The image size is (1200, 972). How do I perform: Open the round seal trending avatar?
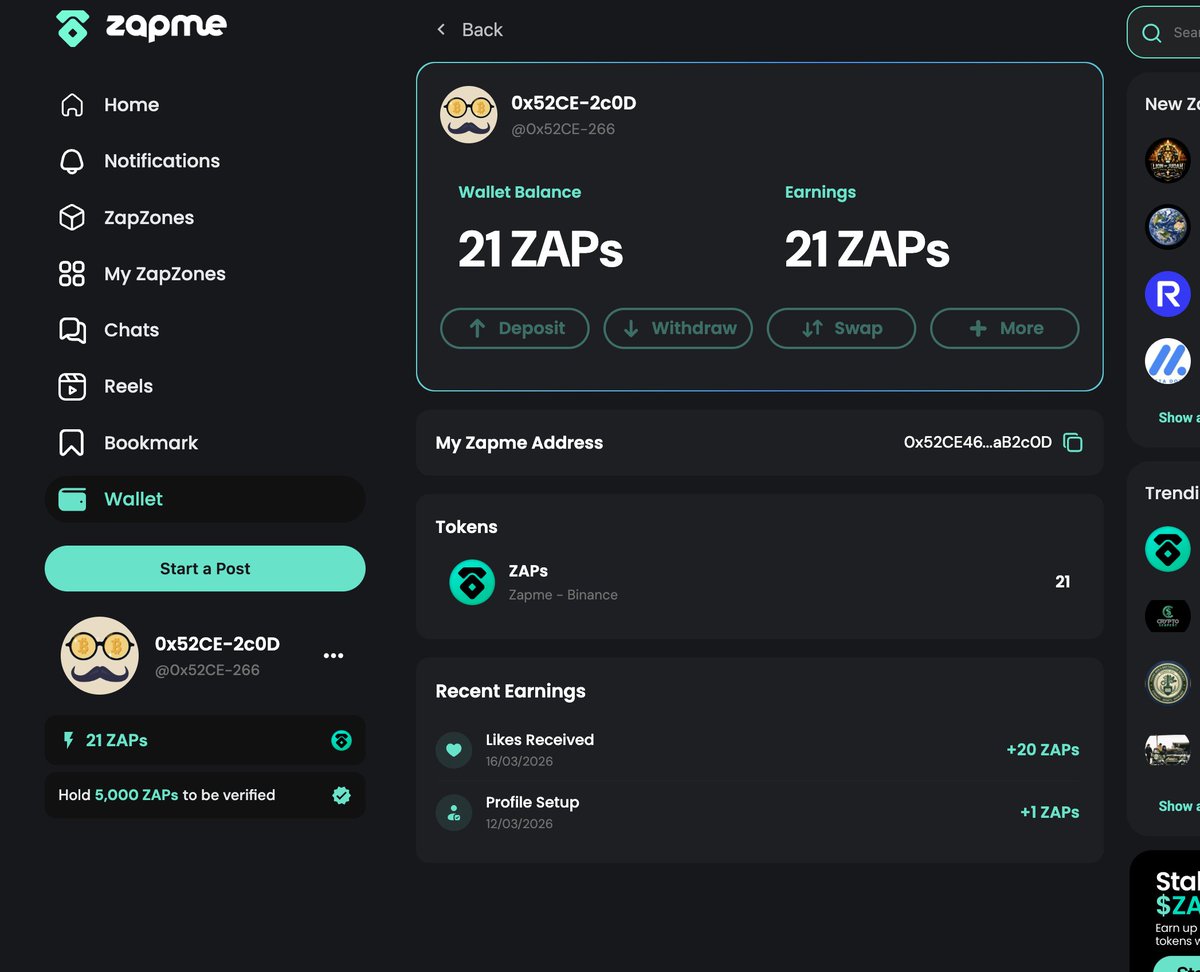pos(1168,683)
